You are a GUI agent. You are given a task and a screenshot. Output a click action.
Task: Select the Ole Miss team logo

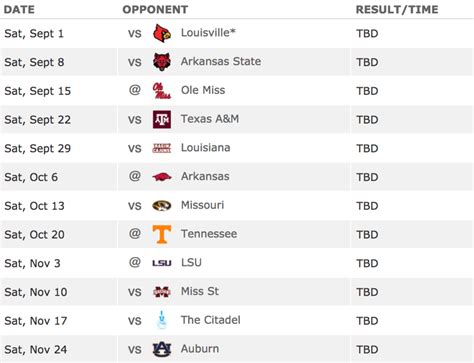(x=162, y=91)
